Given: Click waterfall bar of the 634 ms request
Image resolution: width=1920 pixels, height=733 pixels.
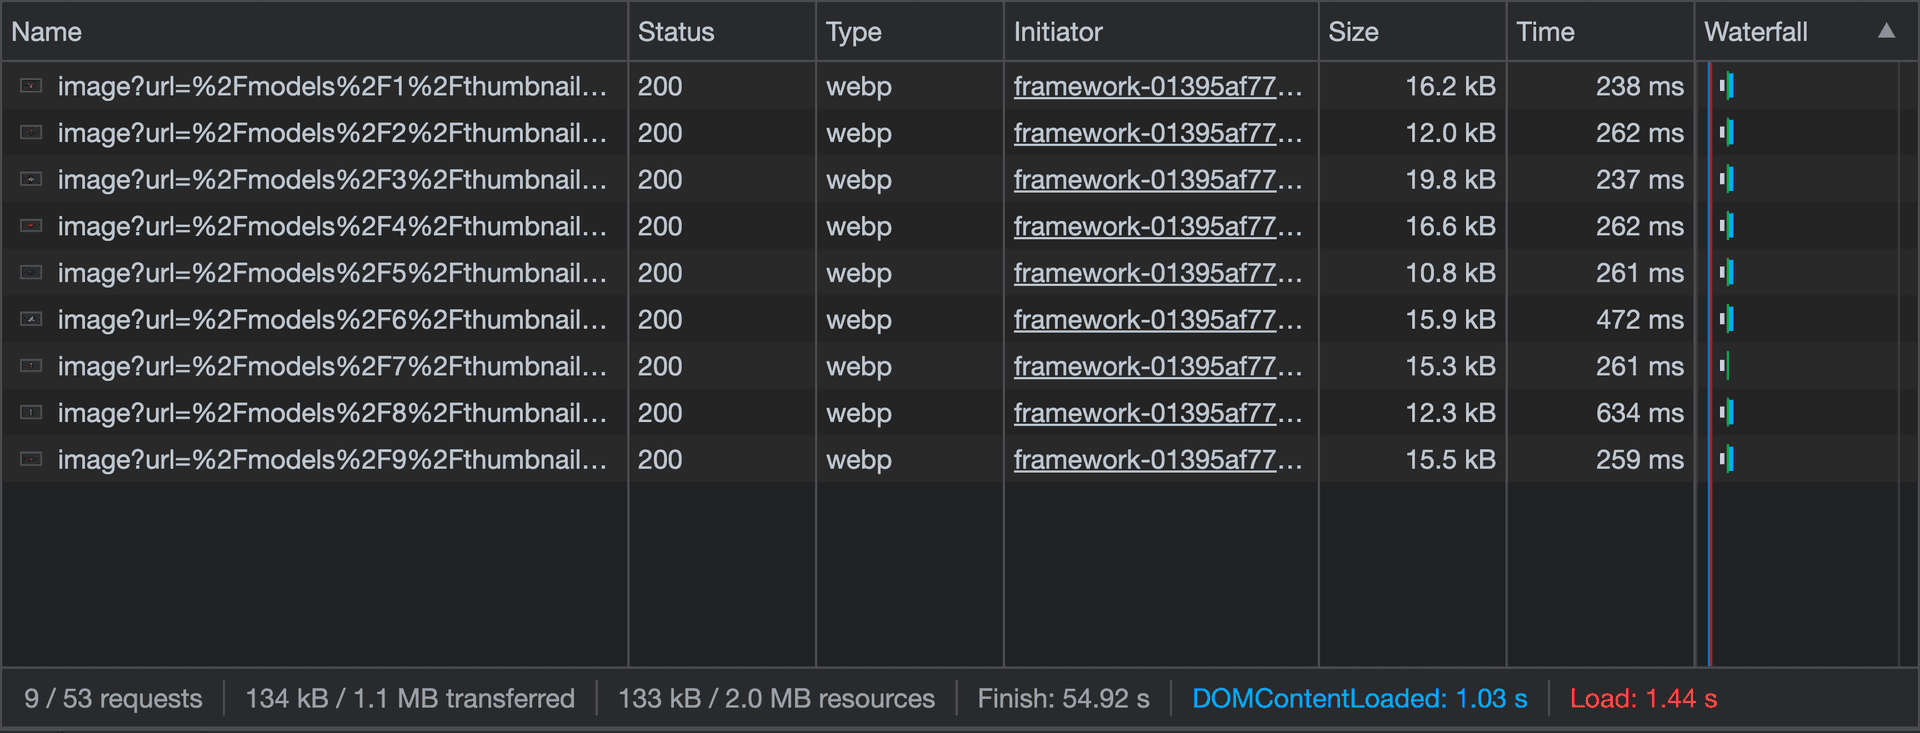Looking at the screenshot, I should 1727,413.
